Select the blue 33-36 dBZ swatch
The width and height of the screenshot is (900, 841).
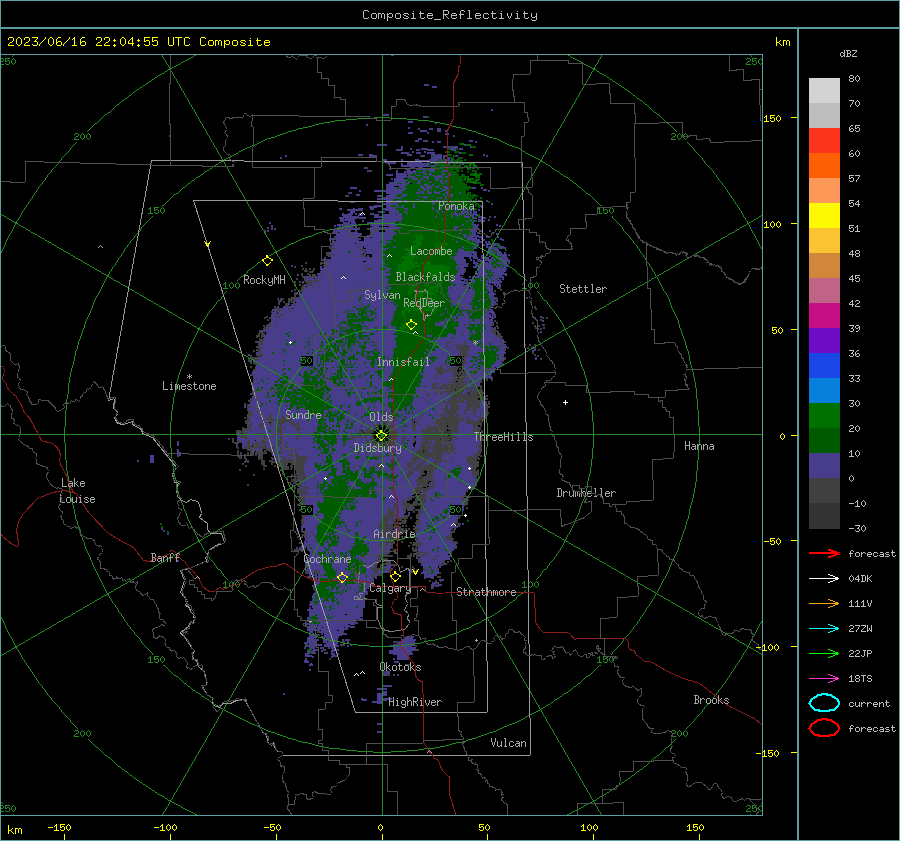click(824, 366)
